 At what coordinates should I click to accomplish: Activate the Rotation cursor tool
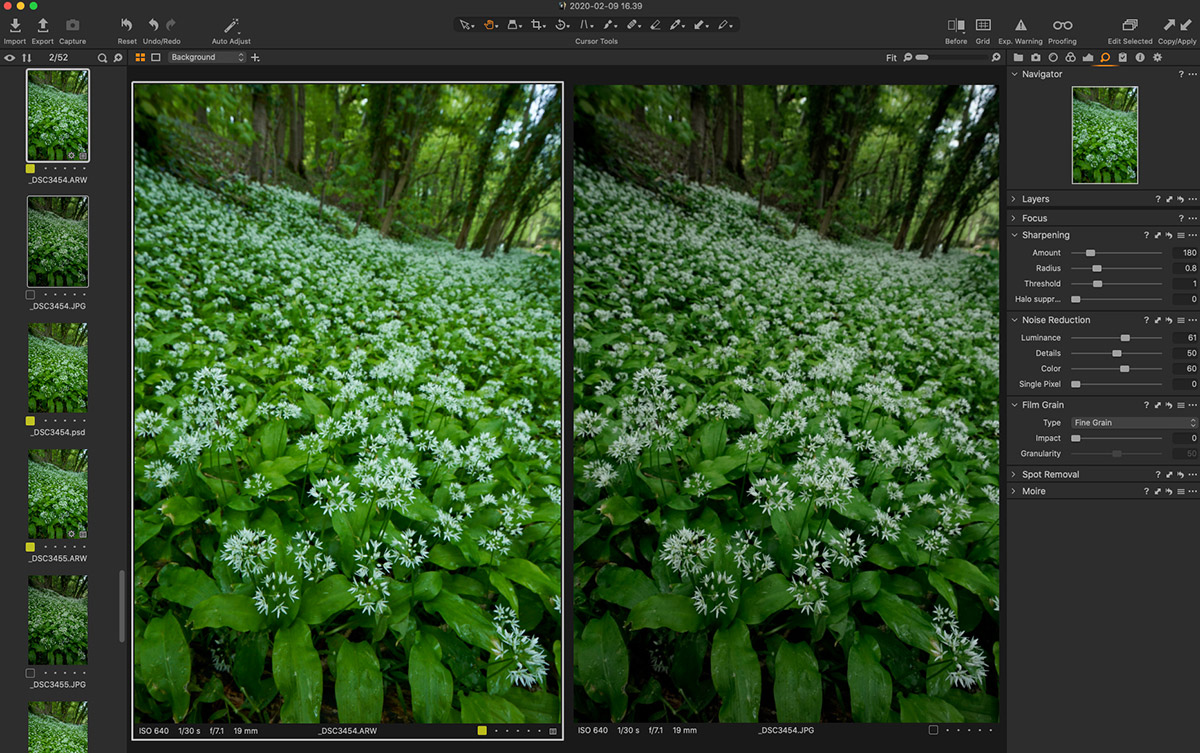(563, 25)
